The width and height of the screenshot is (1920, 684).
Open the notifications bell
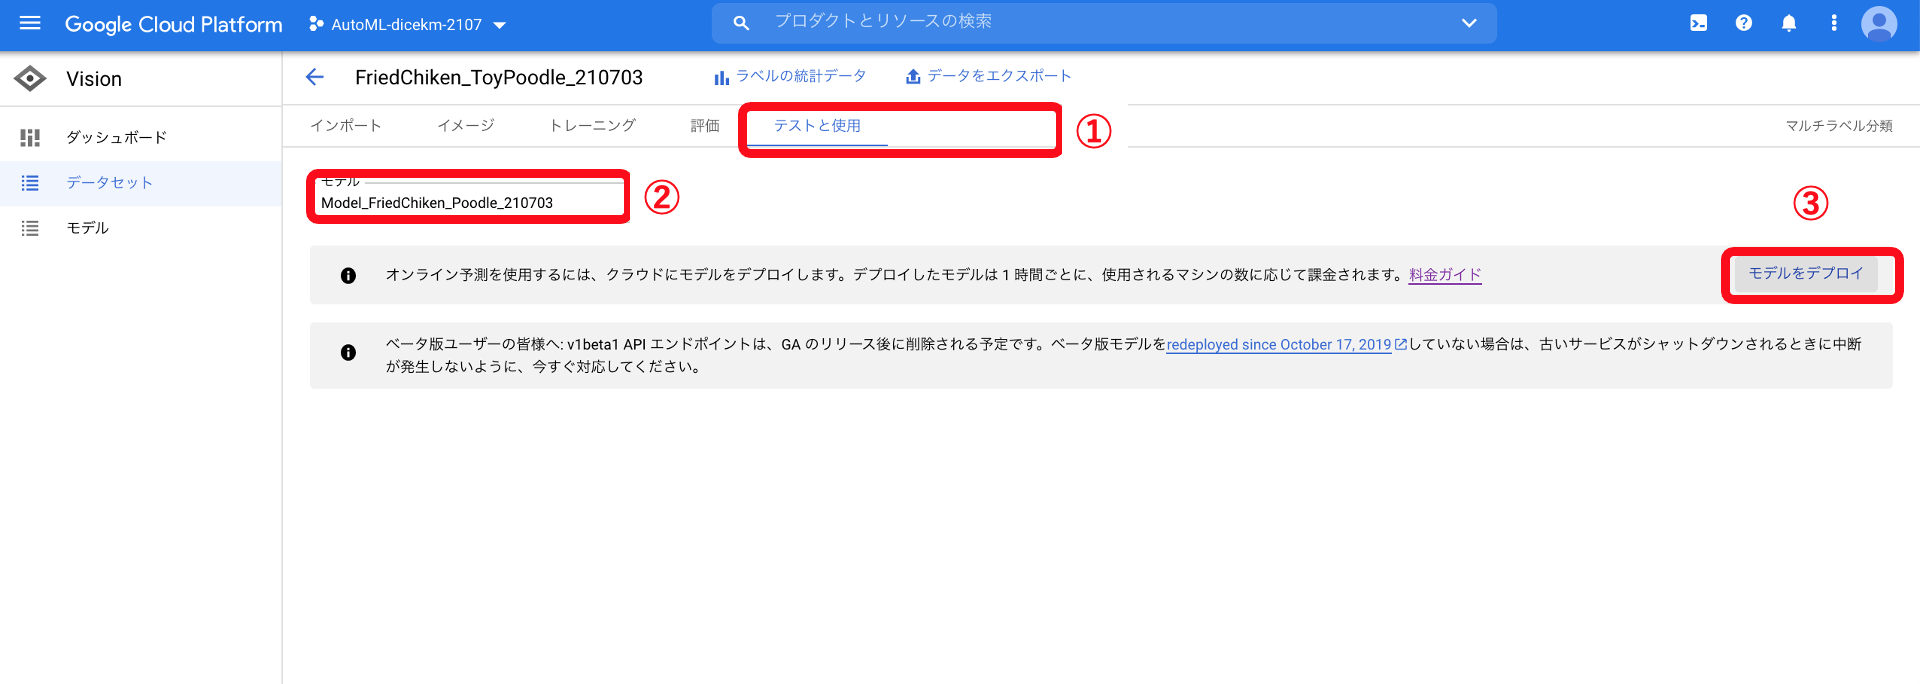(1788, 23)
